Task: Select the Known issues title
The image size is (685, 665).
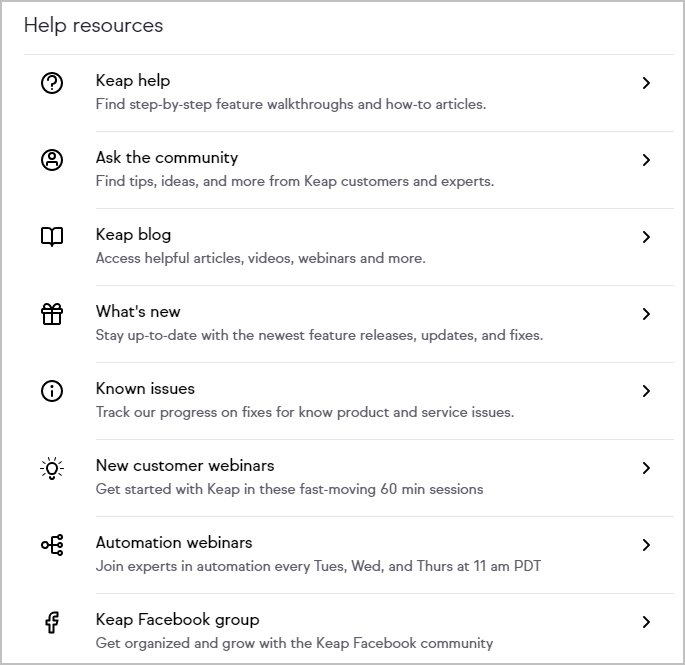Action: pos(145,389)
